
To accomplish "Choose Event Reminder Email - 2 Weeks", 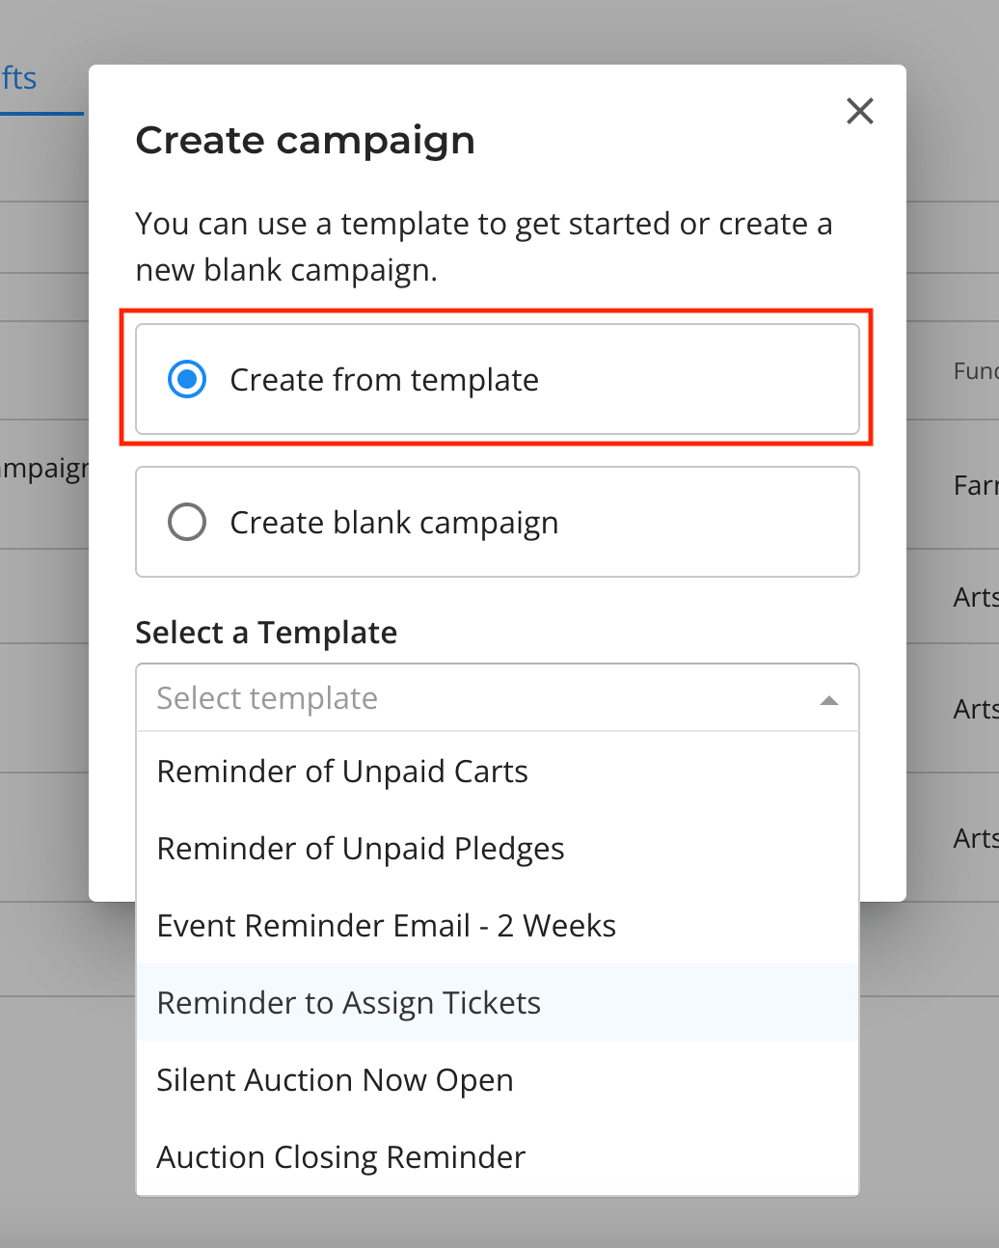I will tap(386, 925).
